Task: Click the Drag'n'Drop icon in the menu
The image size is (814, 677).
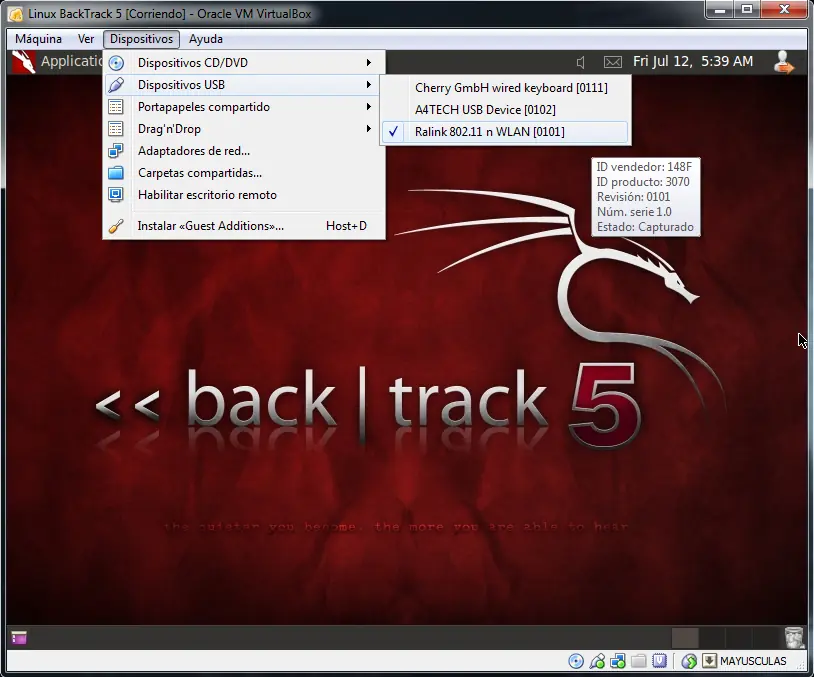Action: click(116, 129)
